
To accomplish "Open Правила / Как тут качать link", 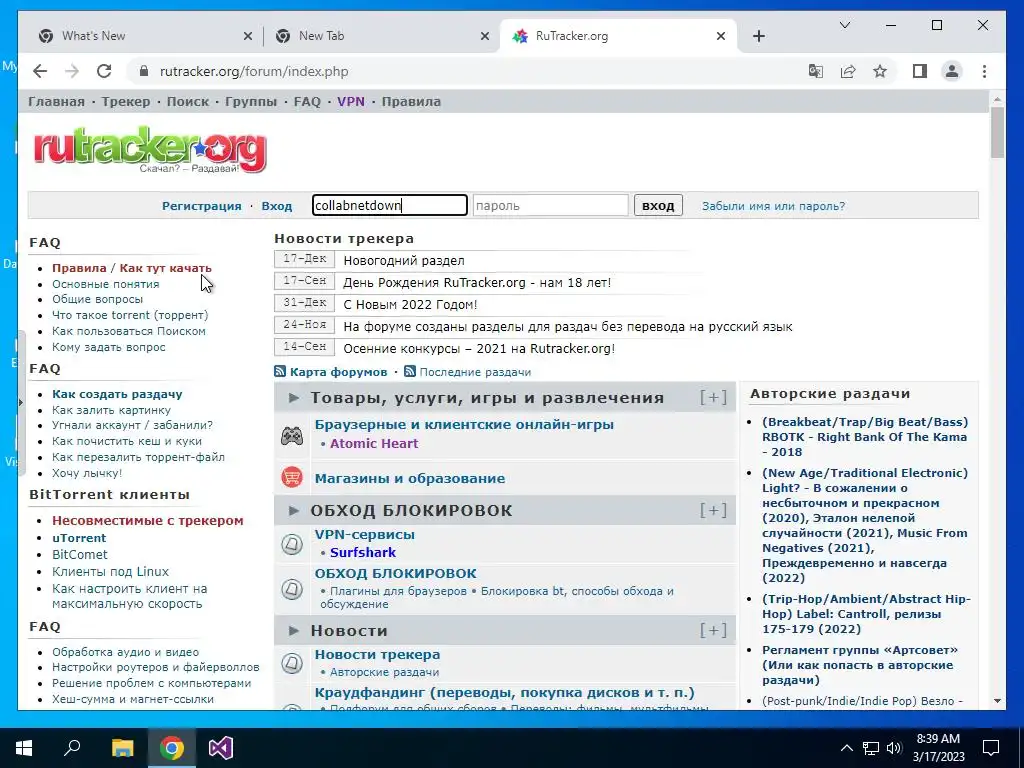I will (x=132, y=268).
